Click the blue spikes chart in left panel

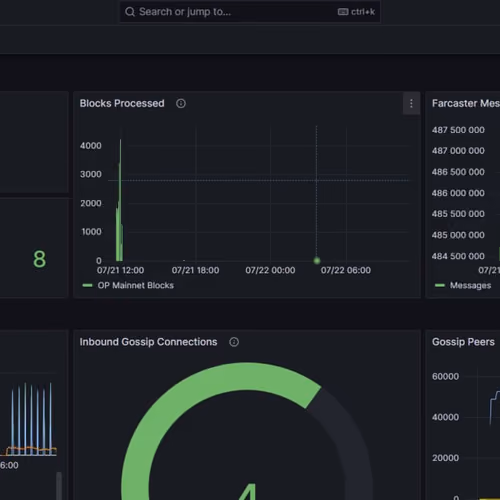[31, 419]
